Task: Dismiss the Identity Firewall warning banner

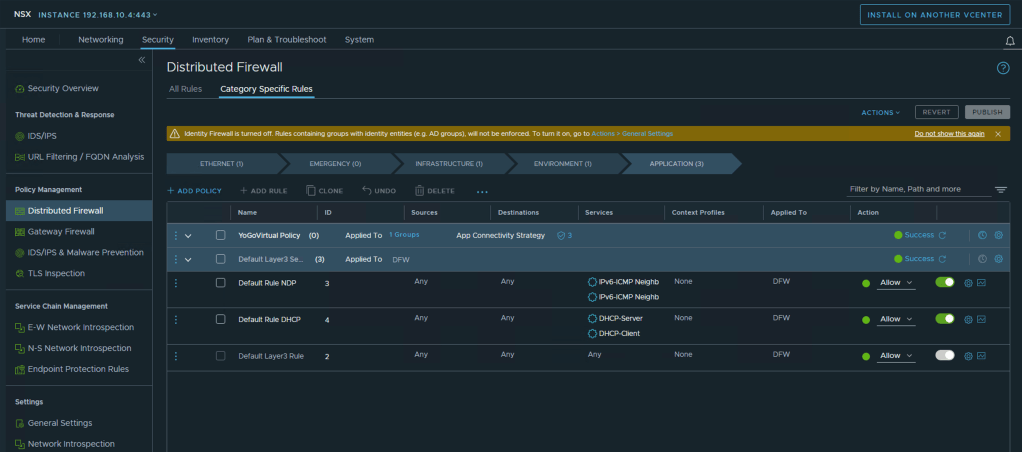Action: 998,133
